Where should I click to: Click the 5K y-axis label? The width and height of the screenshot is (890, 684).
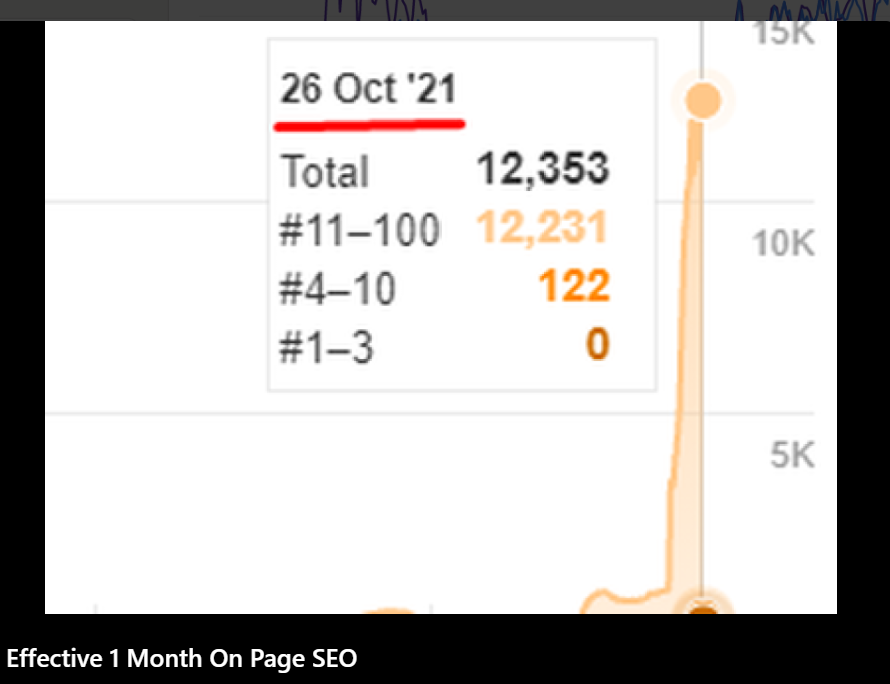792,456
